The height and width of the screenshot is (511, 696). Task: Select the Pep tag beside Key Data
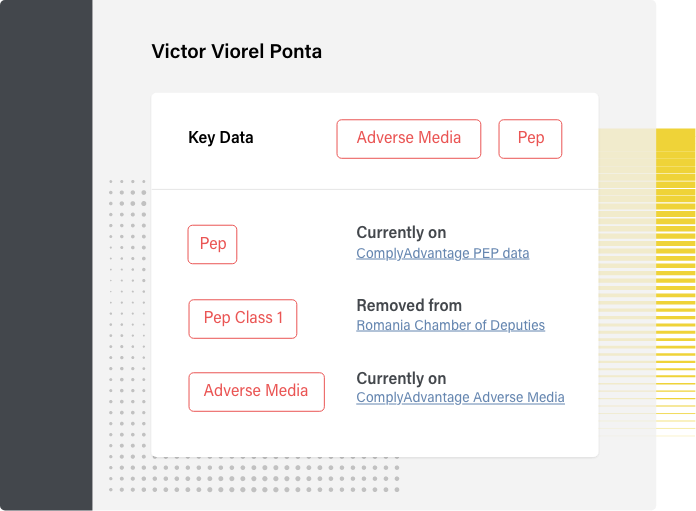(530, 139)
